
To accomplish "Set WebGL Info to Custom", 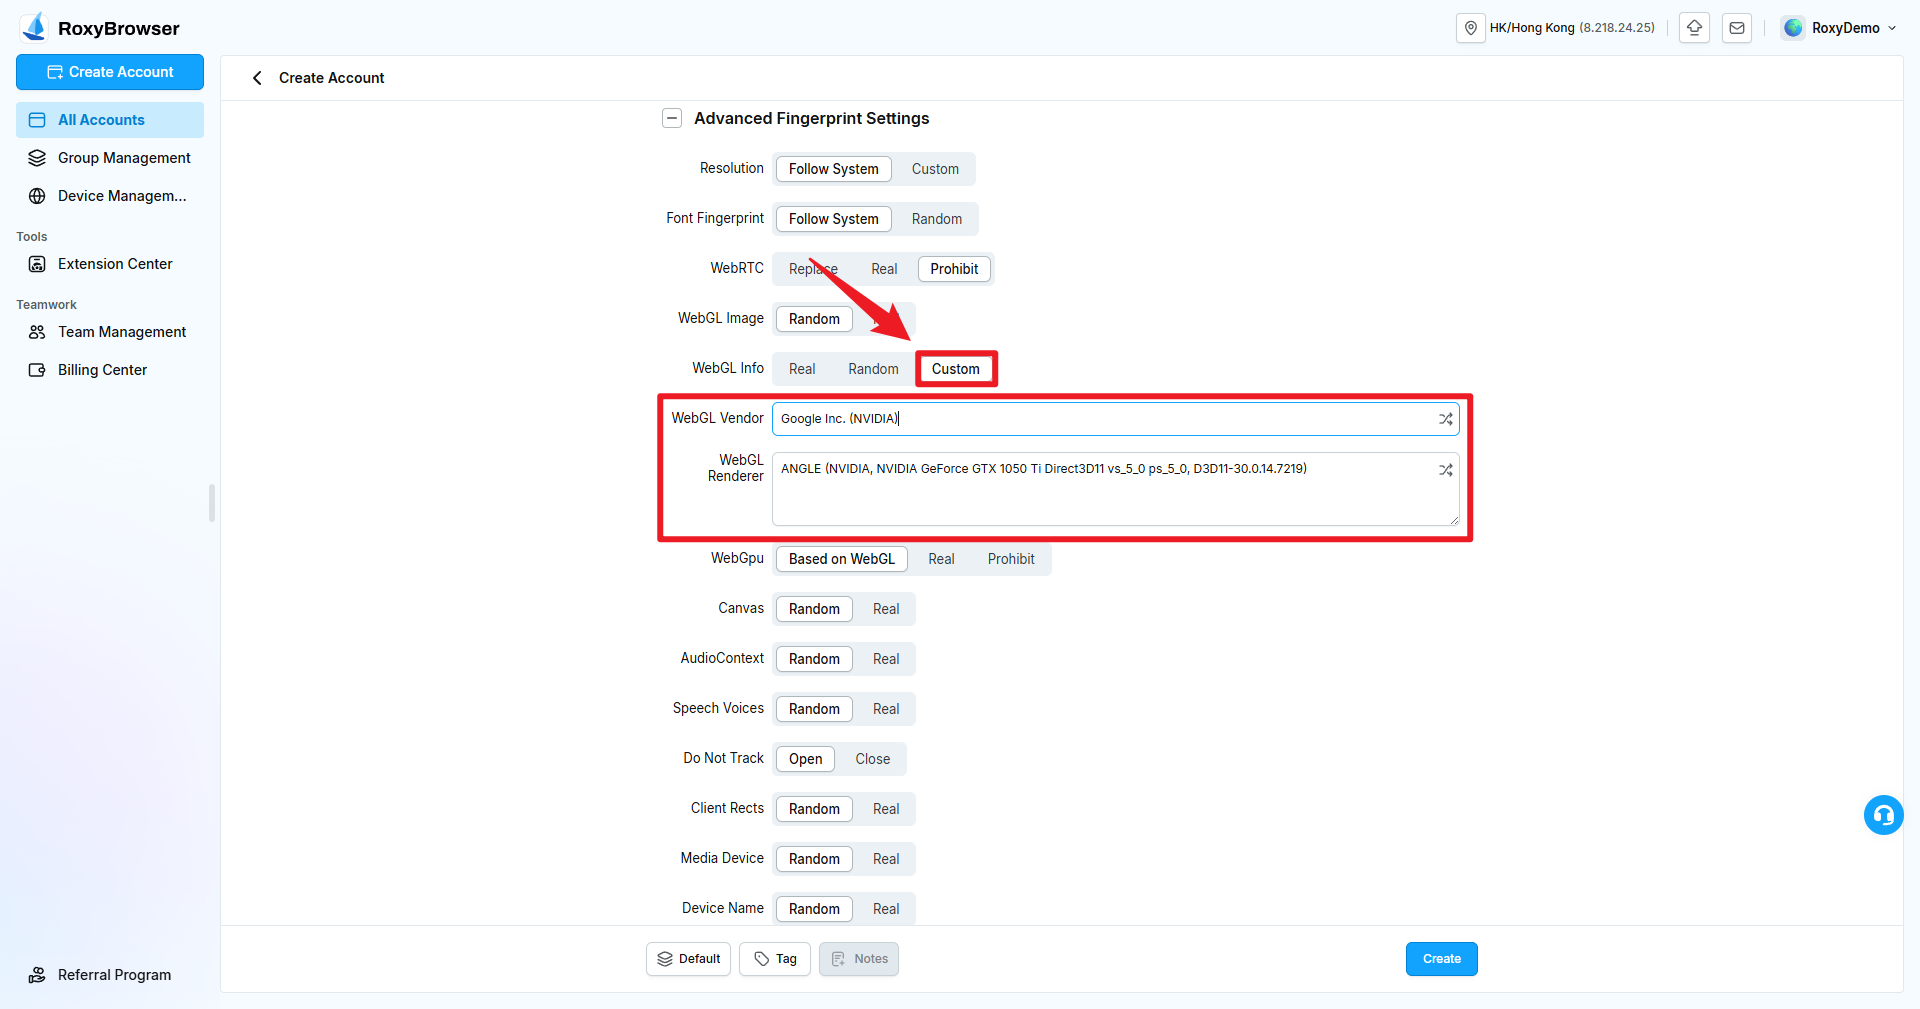I will pyautogui.click(x=956, y=369).
